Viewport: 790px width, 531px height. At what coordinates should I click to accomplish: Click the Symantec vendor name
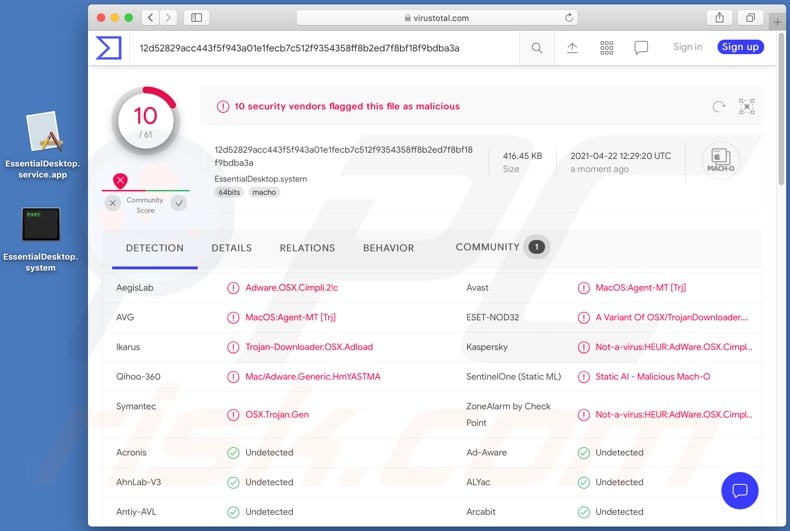[136, 406]
